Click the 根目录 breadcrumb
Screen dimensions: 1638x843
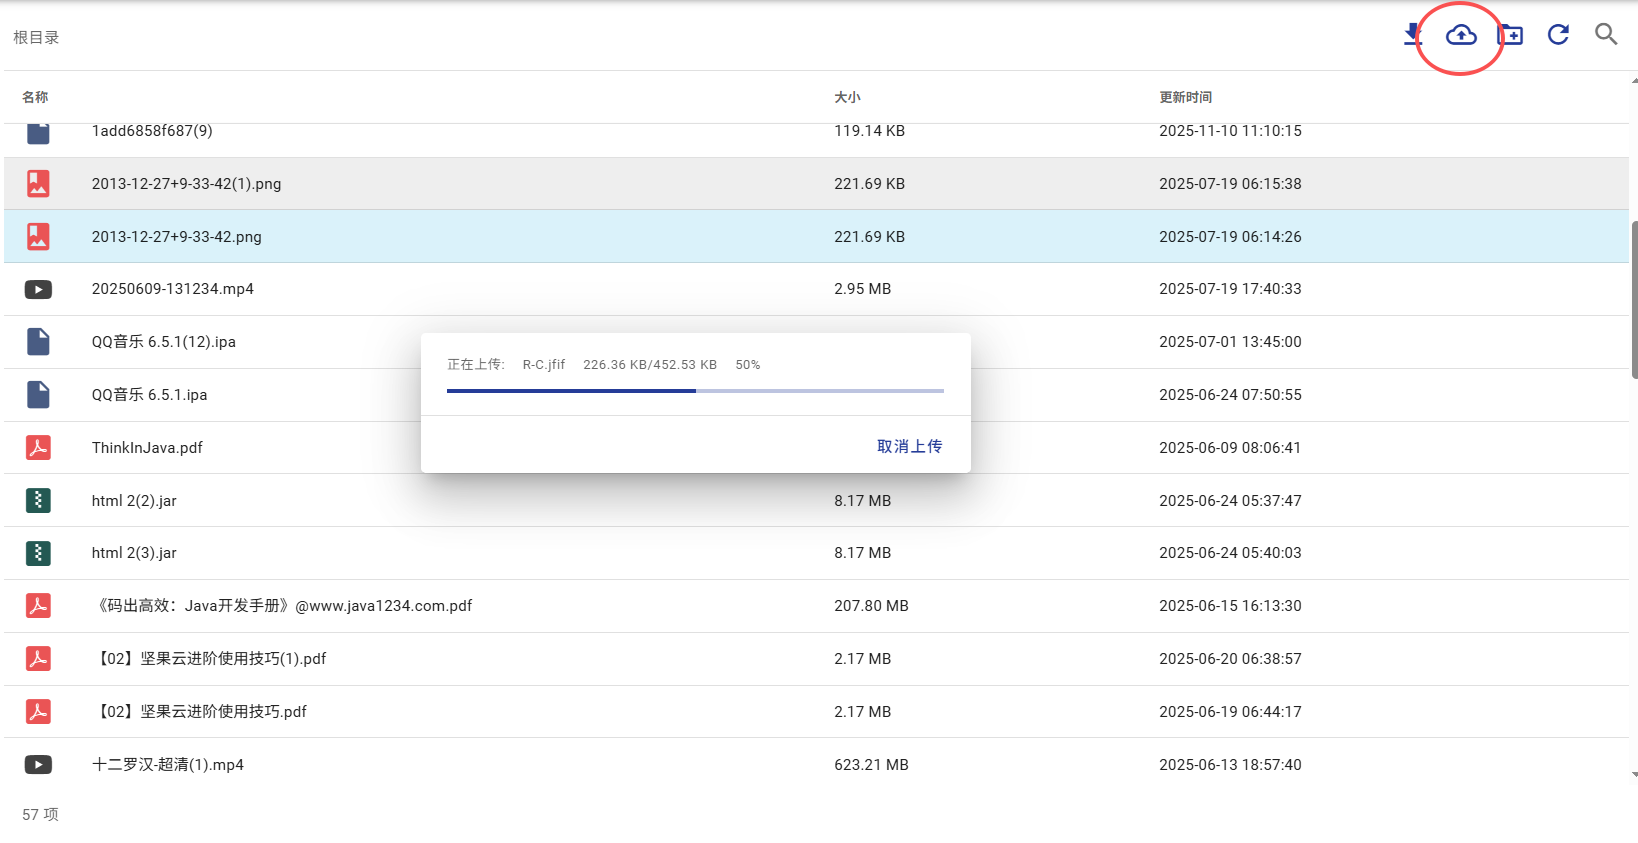pyautogui.click(x=36, y=37)
